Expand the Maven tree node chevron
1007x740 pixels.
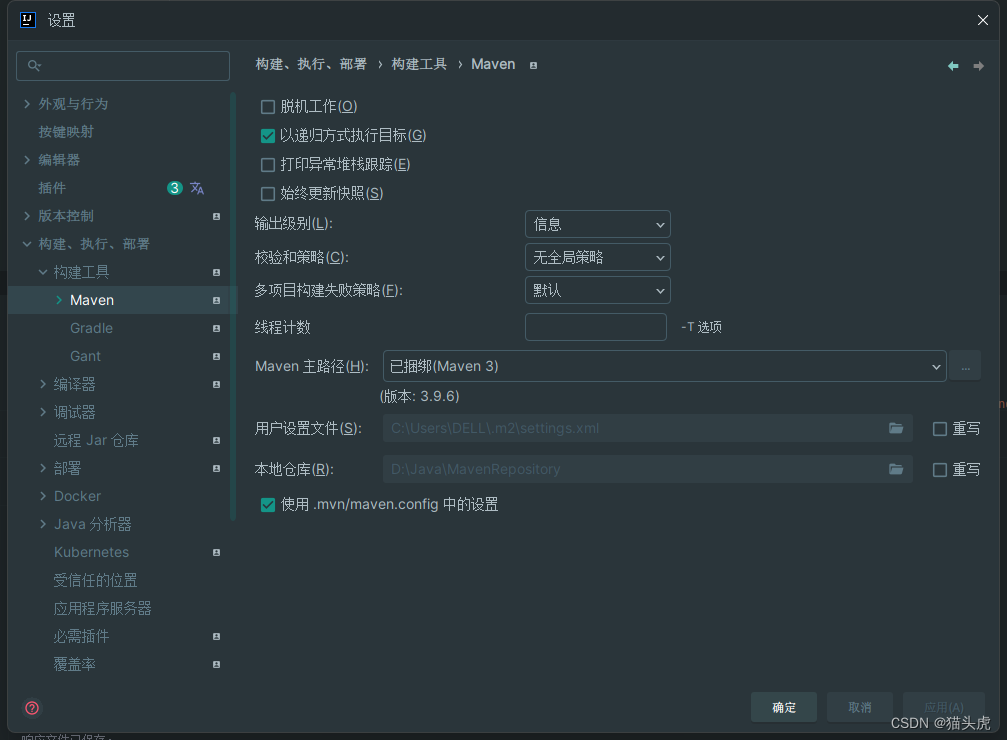tap(59, 300)
